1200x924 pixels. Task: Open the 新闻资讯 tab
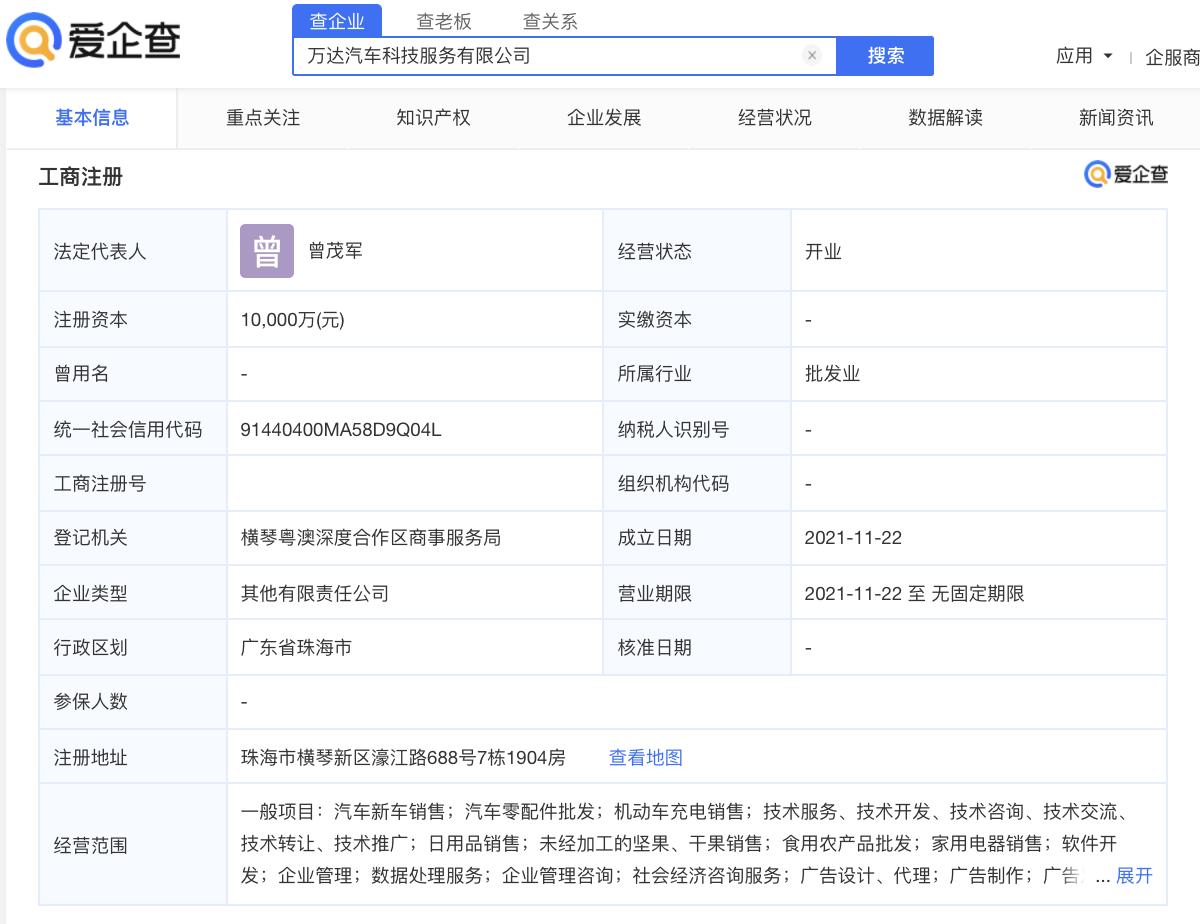coord(1116,118)
